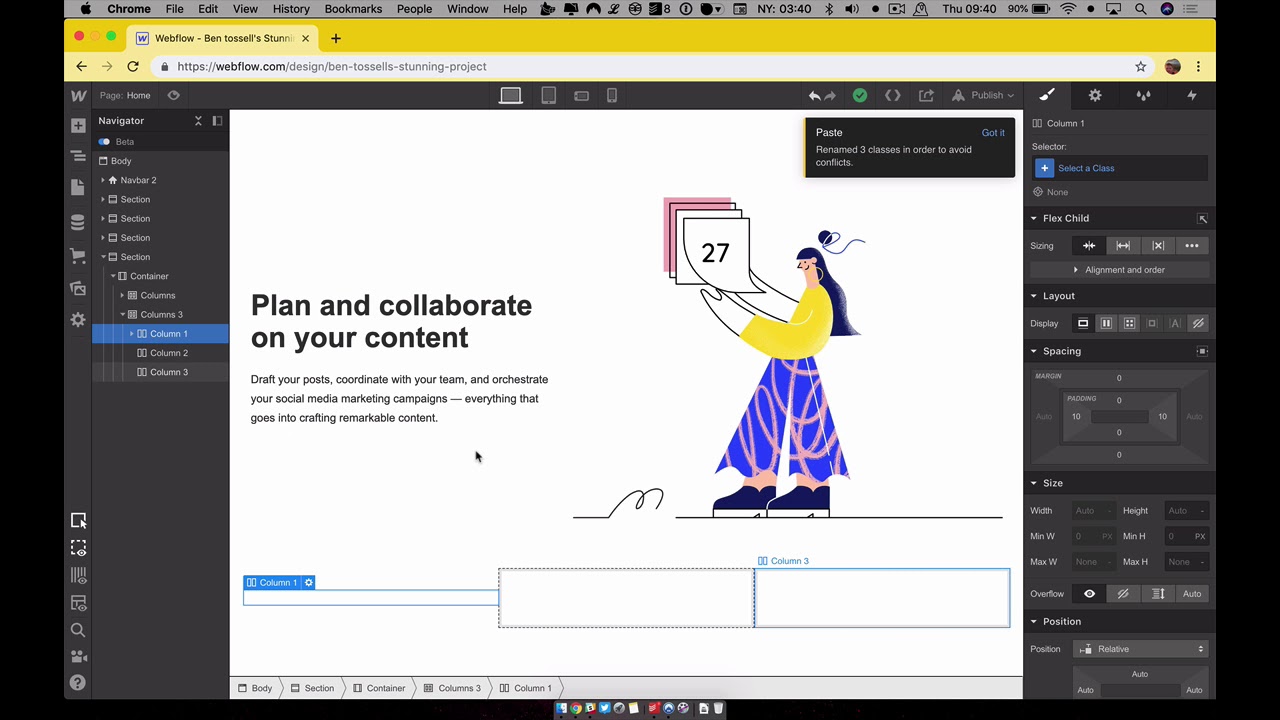This screenshot has width=1280, height=720.
Task: Set flex sizing to grow
Action: 1123,246
